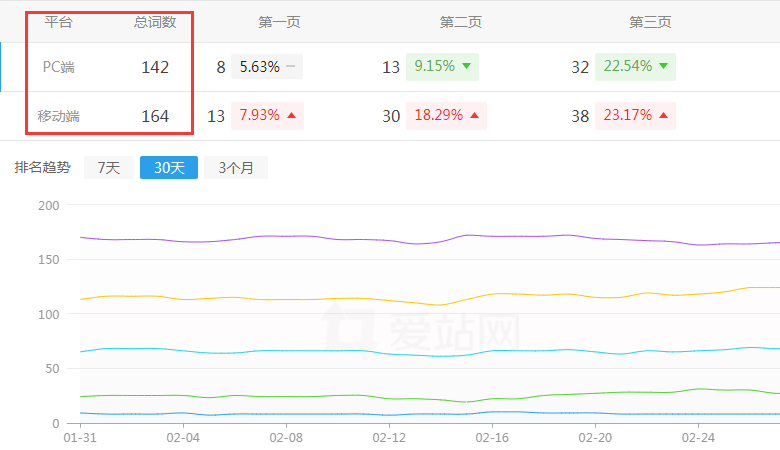The height and width of the screenshot is (450, 780).
Task: Click the green down arrow beside 9.15%
Action: coord(466,67)
